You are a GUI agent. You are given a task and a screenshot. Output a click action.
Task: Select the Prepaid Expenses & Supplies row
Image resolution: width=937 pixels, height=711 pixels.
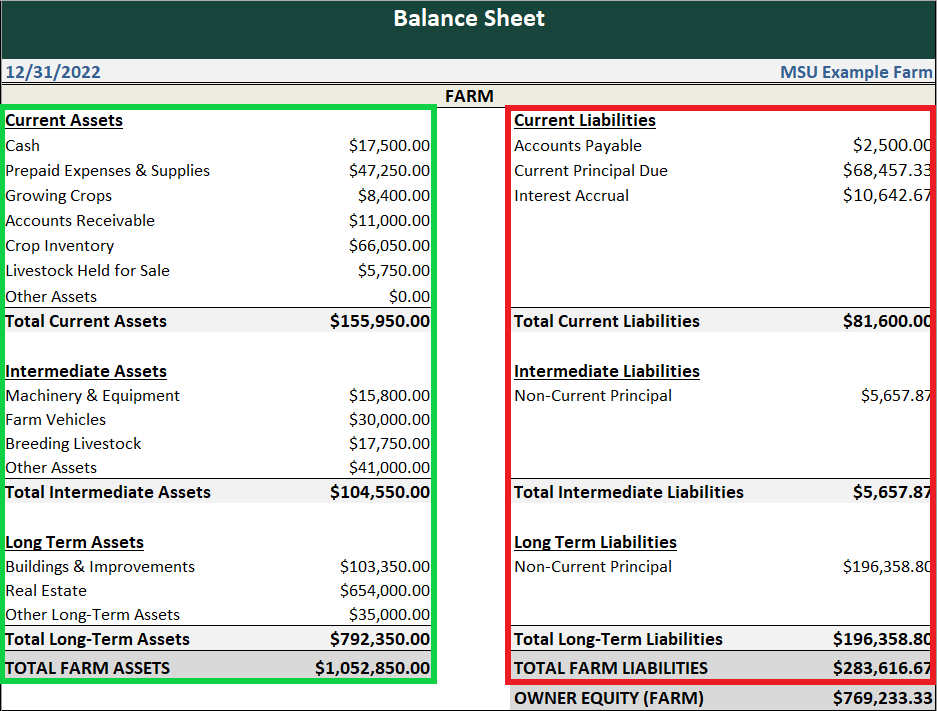pyautogui.click(x=107, y=170)
